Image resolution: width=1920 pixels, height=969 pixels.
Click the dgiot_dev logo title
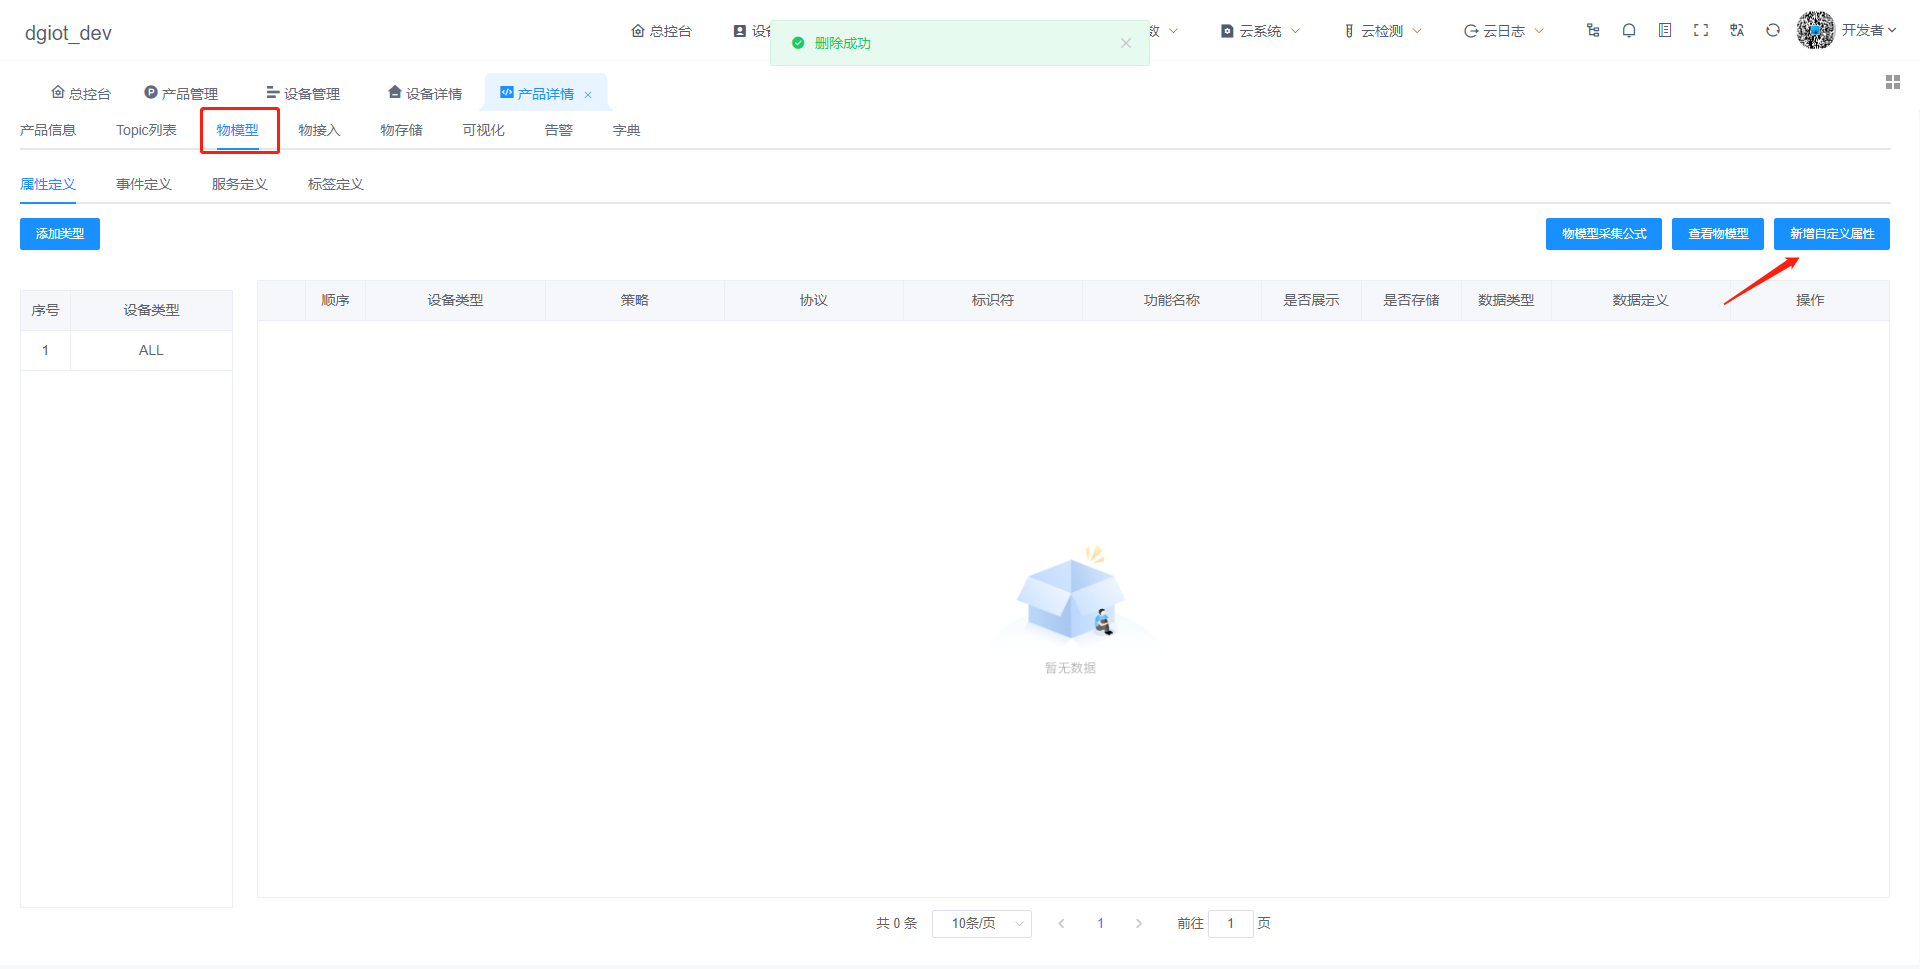68,33
